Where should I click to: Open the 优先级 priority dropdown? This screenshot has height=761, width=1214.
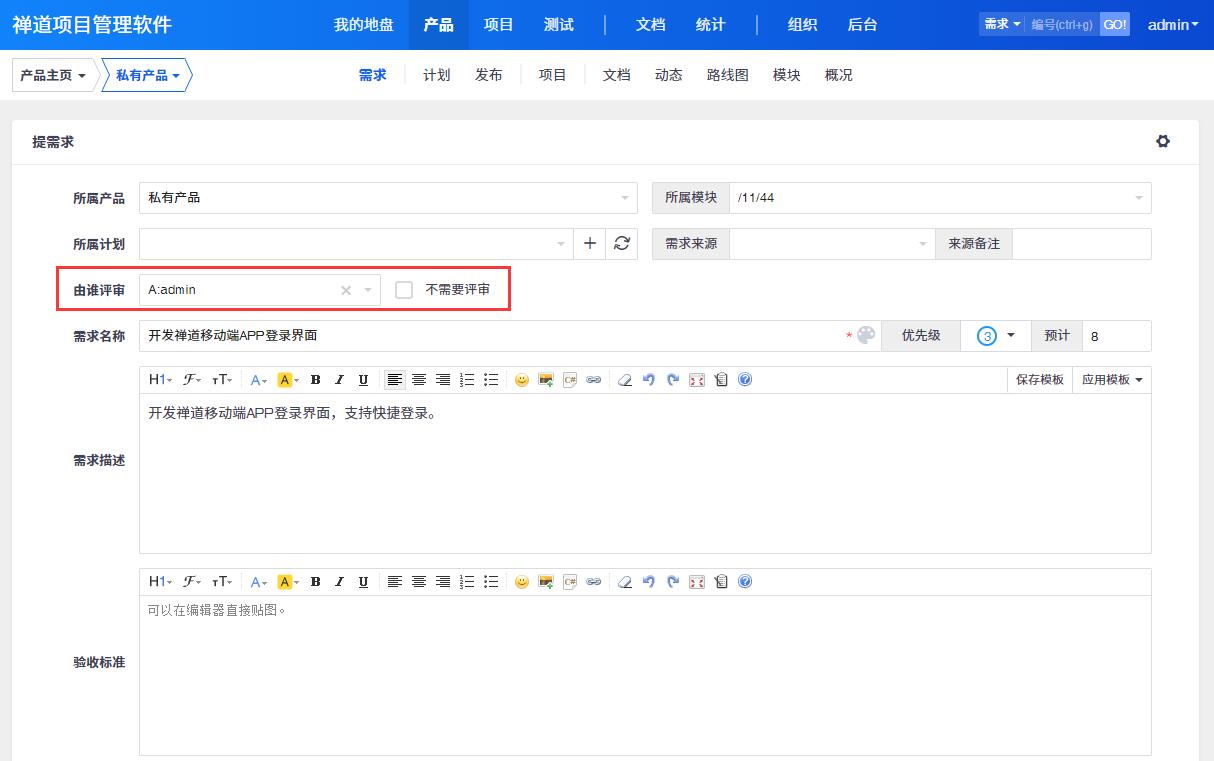coord(997,335)
